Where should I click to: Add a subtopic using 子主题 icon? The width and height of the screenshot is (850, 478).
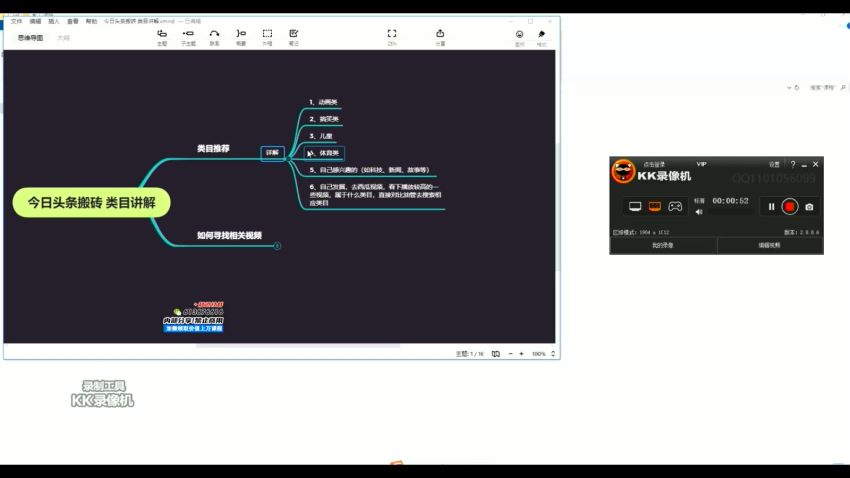click(188, 37)
